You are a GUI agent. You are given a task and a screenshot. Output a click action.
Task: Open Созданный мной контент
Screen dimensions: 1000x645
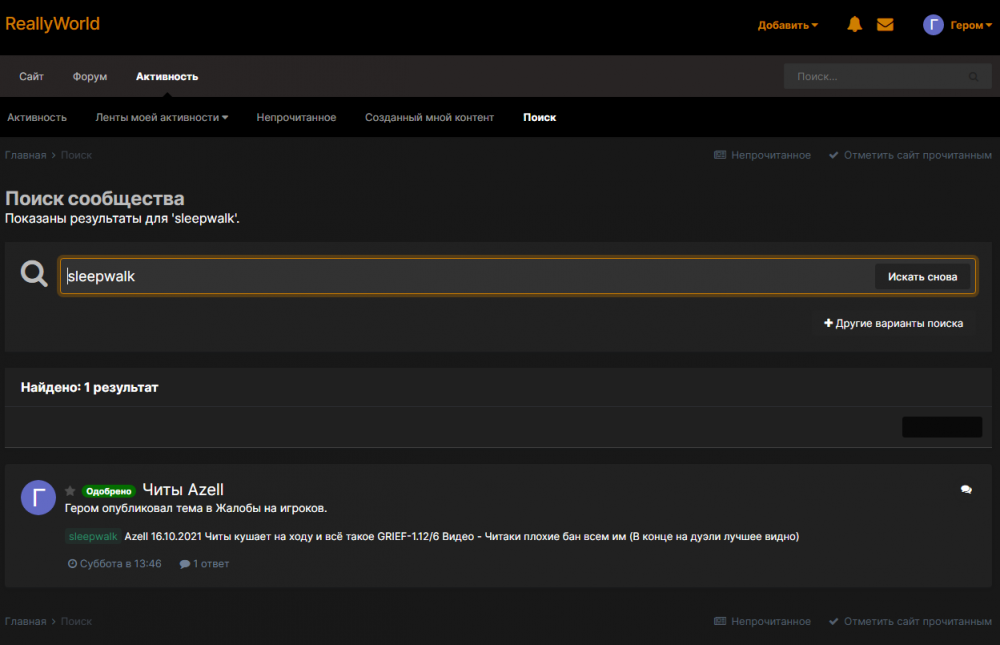[429, 117]
